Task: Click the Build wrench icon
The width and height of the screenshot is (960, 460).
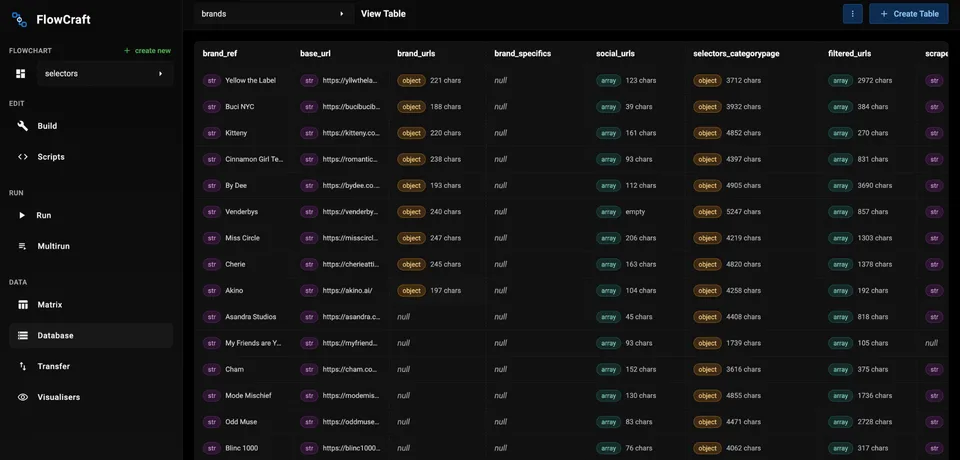Action: point(23,126)
